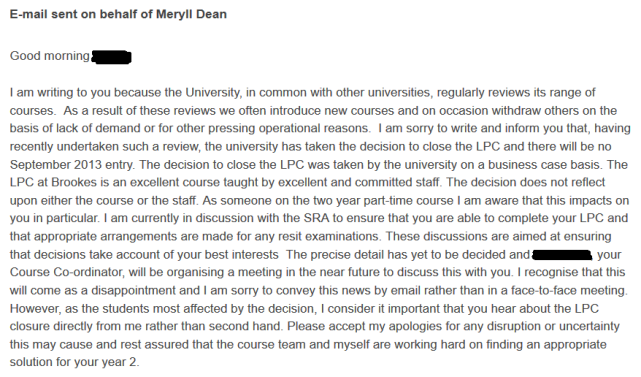Click the "Good morning" greeting text
This screenshot has height=377, width=641.
tap(49, 56)
